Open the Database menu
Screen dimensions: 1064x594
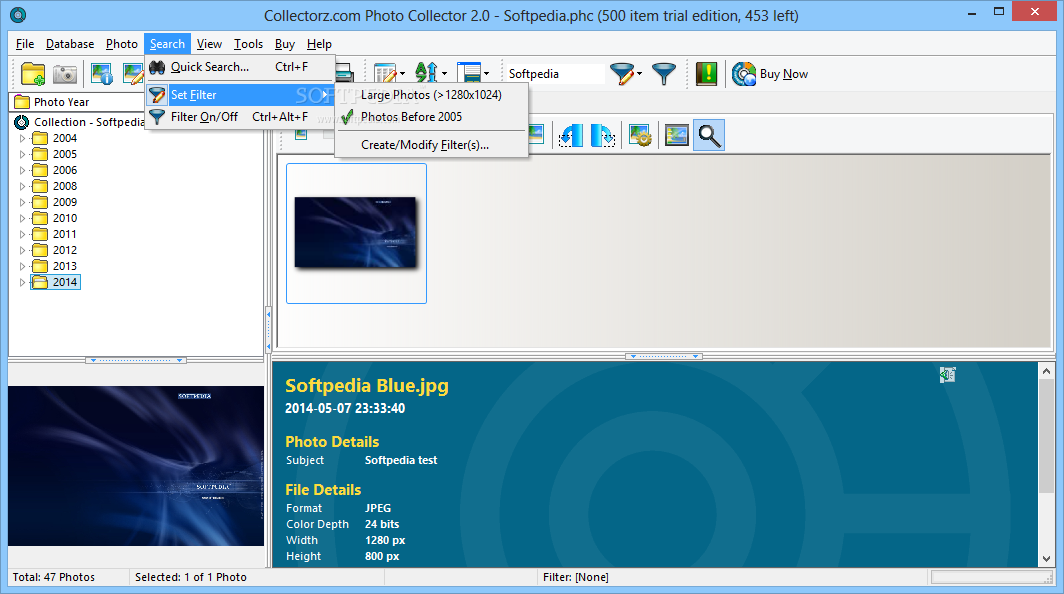click(70, 44)
